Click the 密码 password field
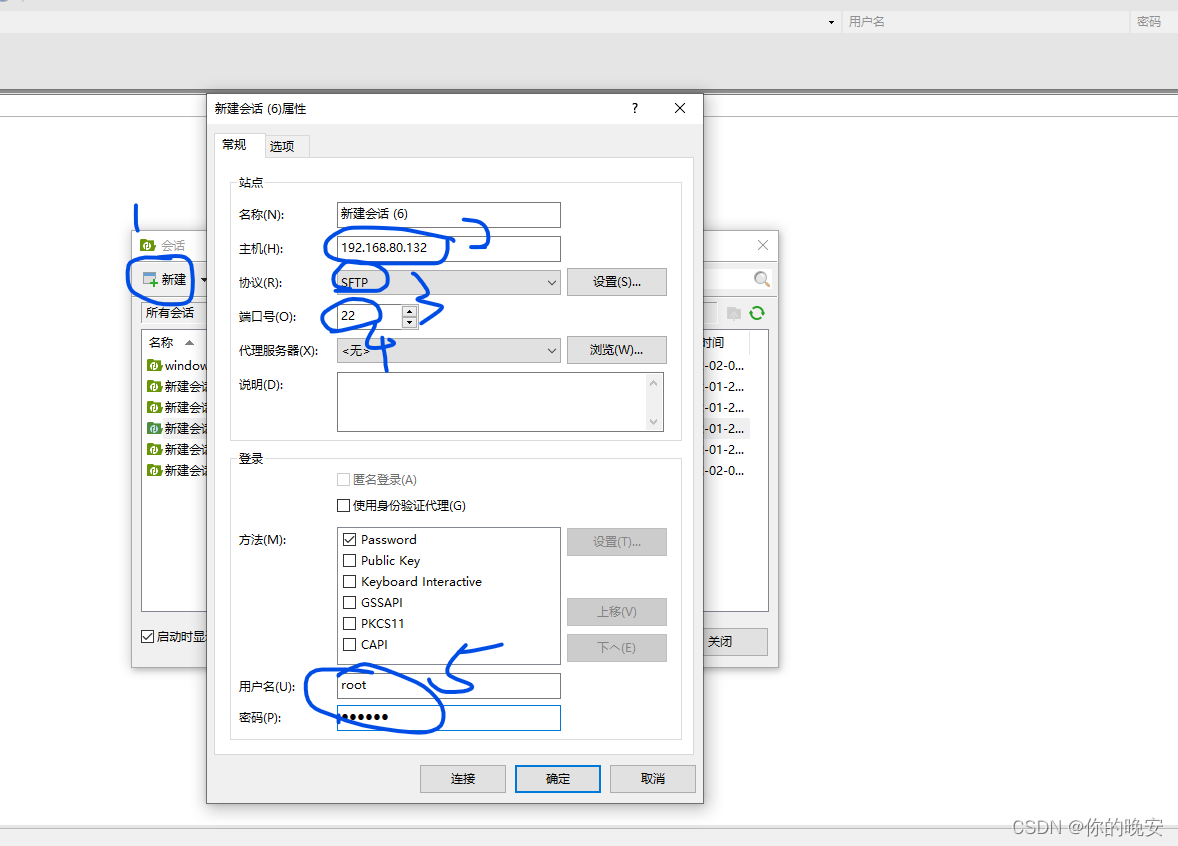 point(449,718)
